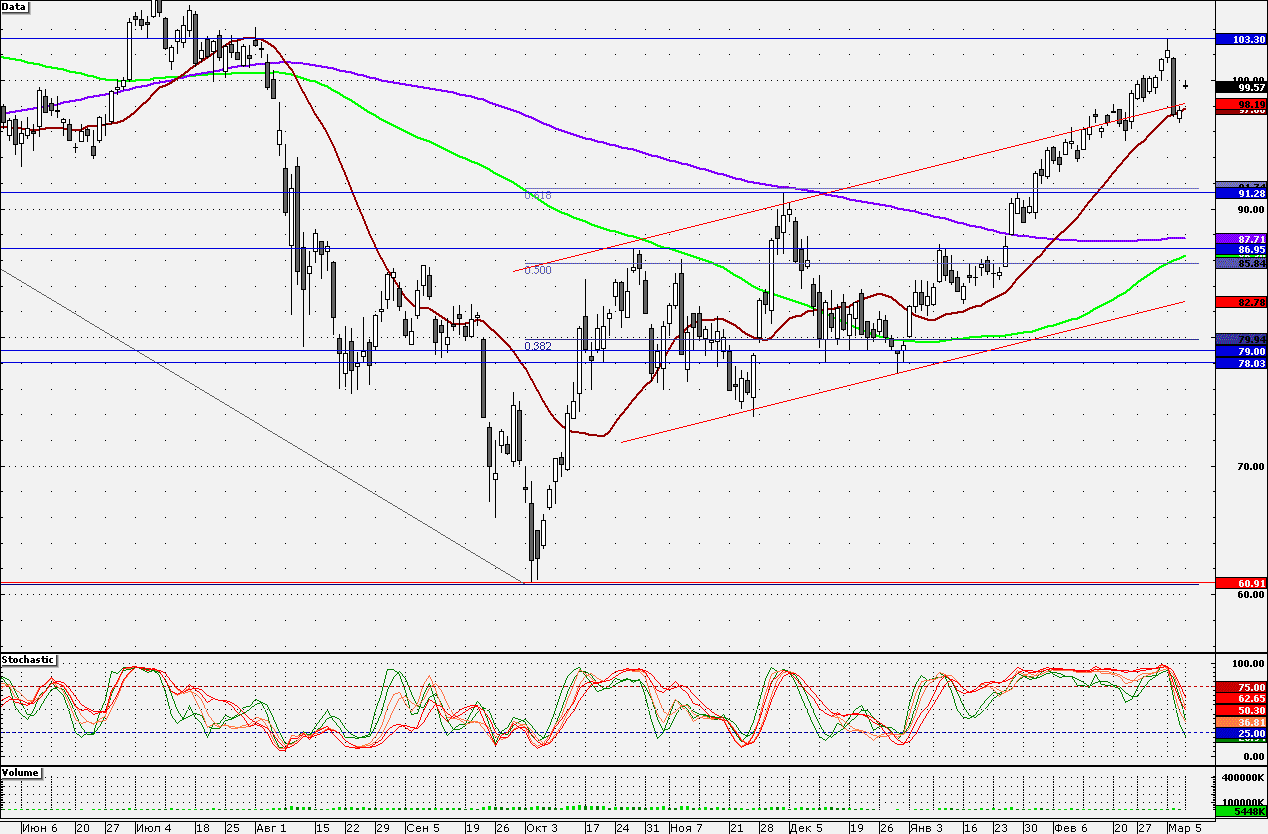Screen dimensions: 1268x834
Task: Click the red 98.19 price tag
Action: [x=1241, y=104]
